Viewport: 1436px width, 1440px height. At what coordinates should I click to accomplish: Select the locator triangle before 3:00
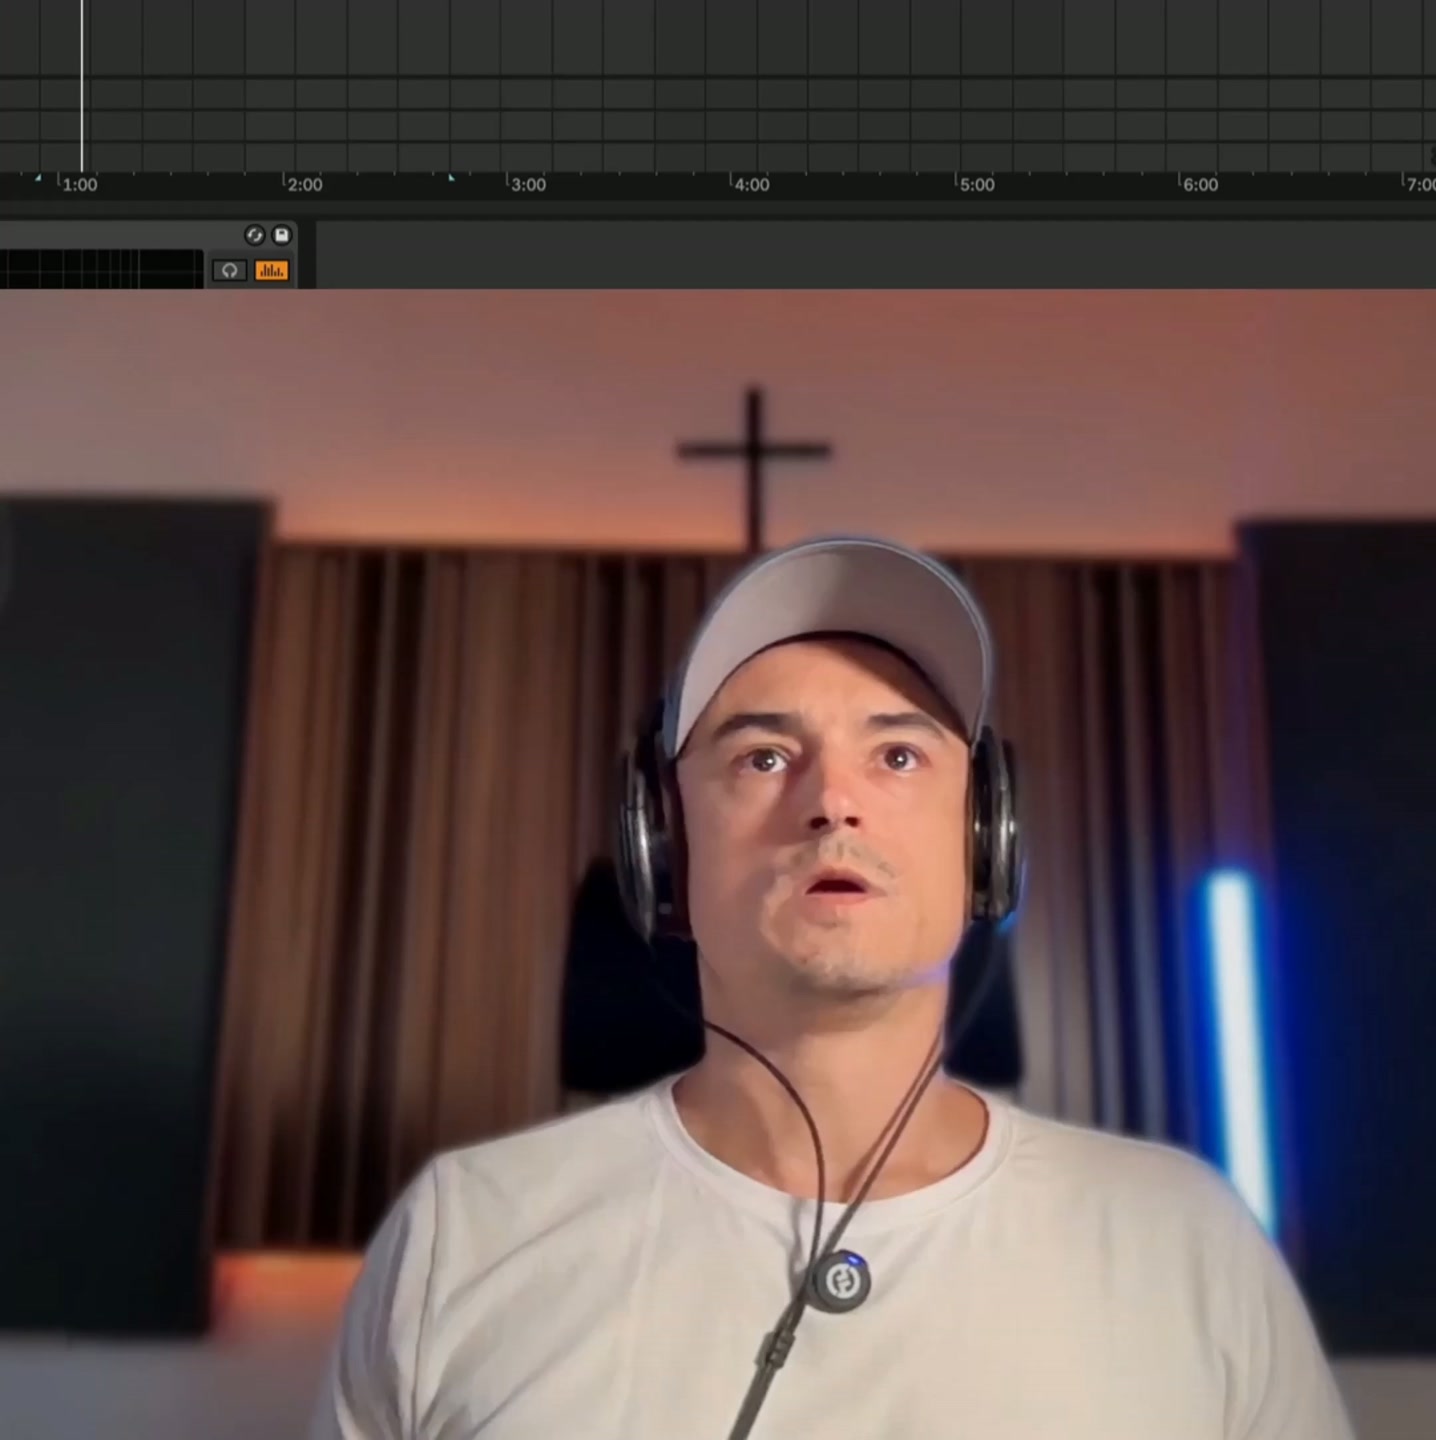click(451, 177)
